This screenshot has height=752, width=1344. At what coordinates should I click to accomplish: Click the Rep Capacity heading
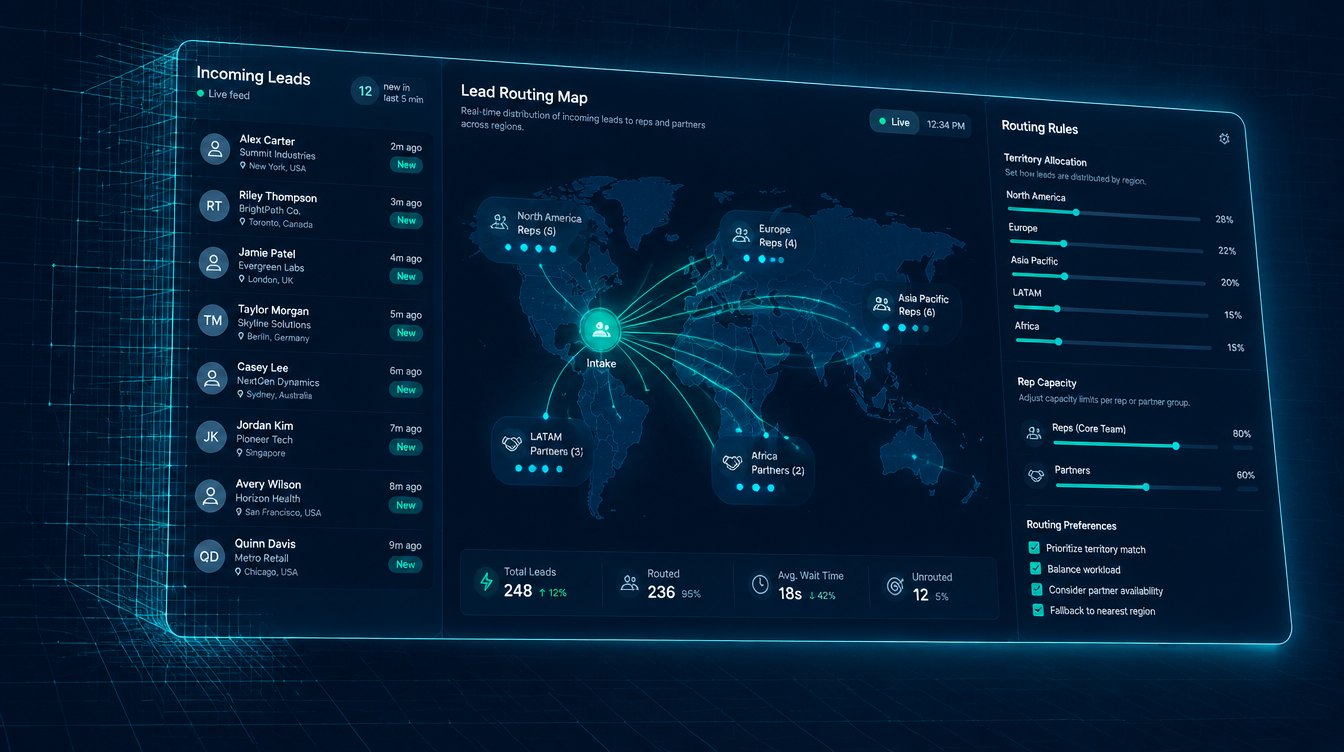(x=1047, y=383)
